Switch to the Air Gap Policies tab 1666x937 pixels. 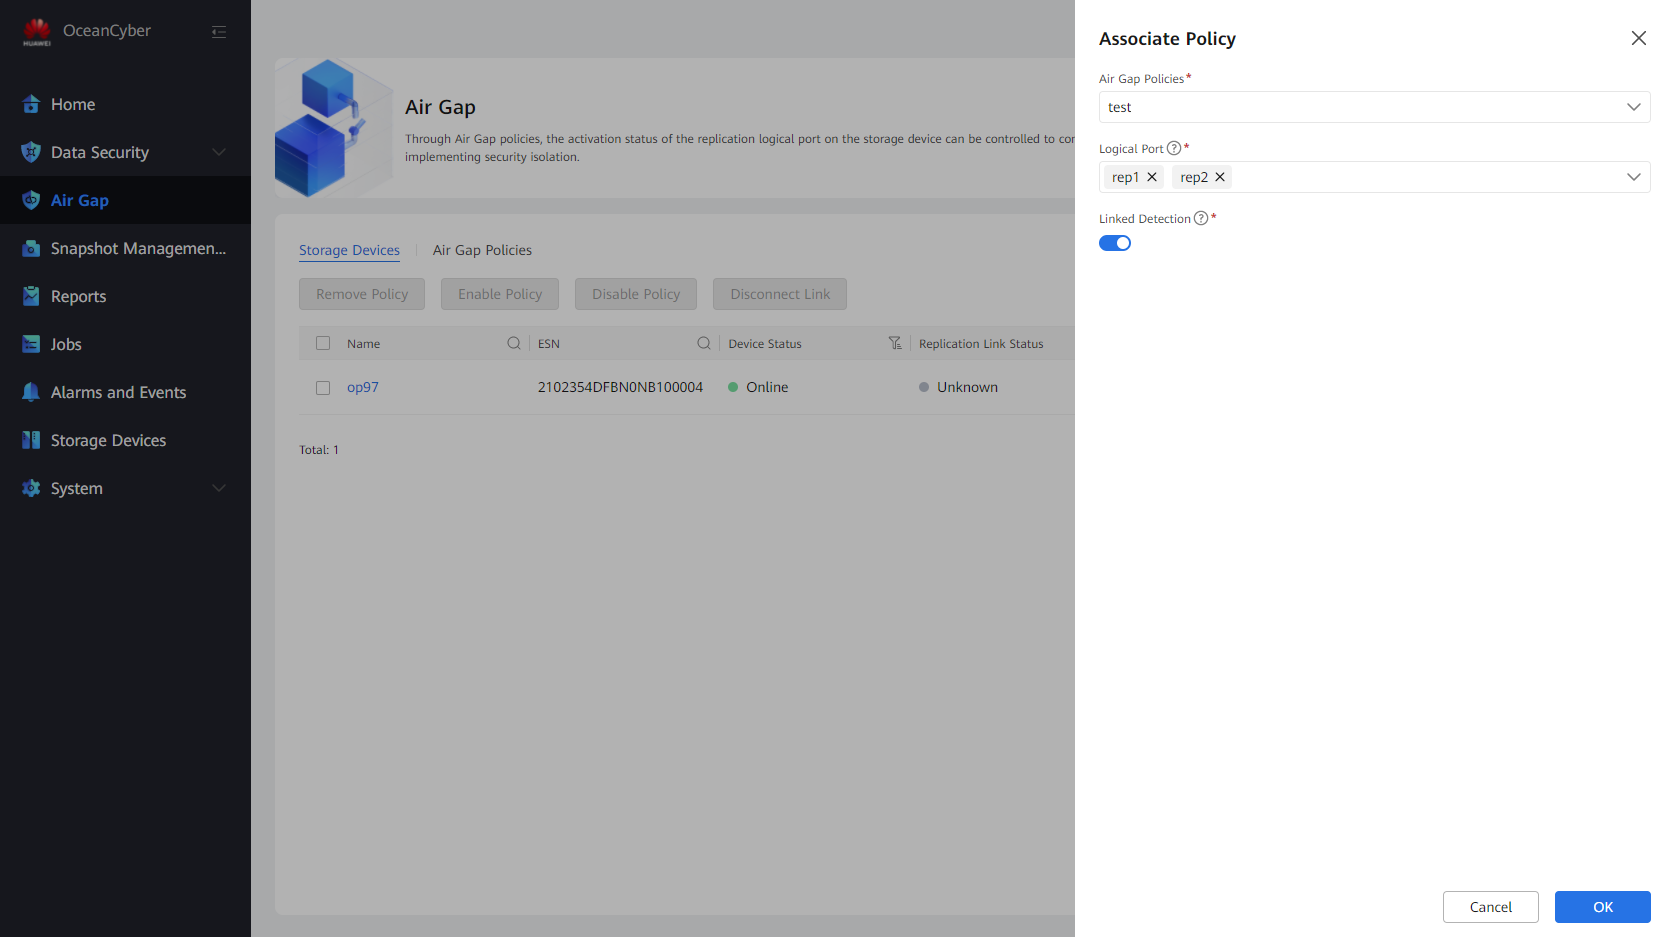(482, 250)
